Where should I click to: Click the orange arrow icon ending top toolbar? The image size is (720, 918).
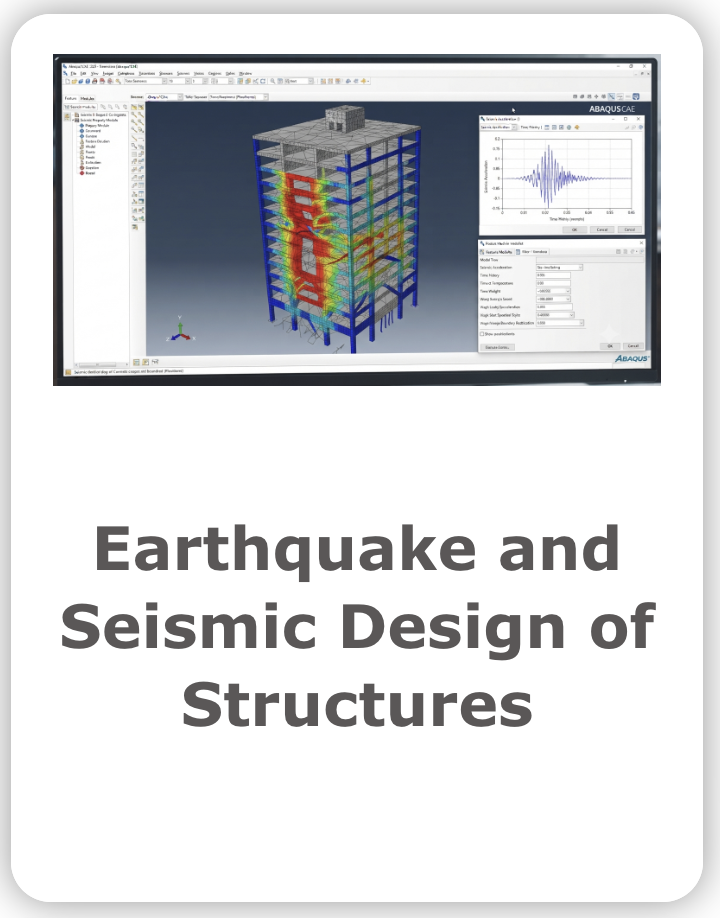(364, 81)
